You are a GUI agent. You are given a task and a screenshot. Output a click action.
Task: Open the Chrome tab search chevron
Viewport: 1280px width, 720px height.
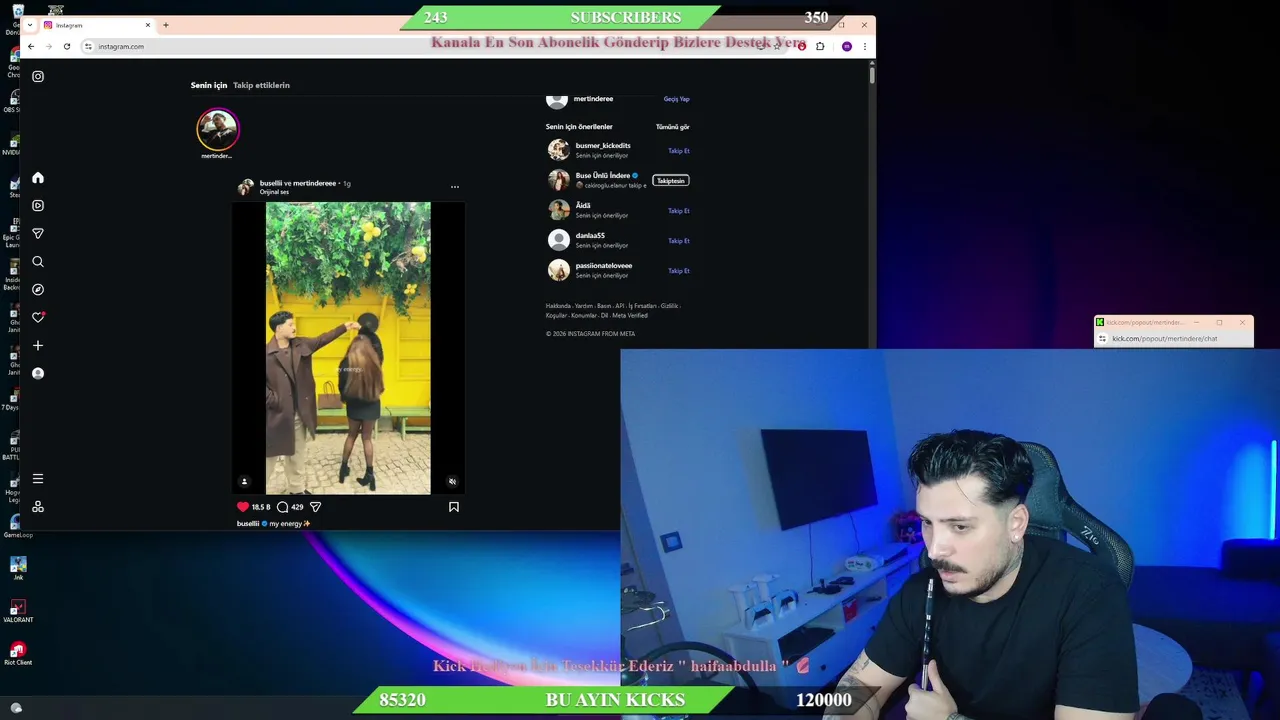pyautogui.click(x=30, y=25)
